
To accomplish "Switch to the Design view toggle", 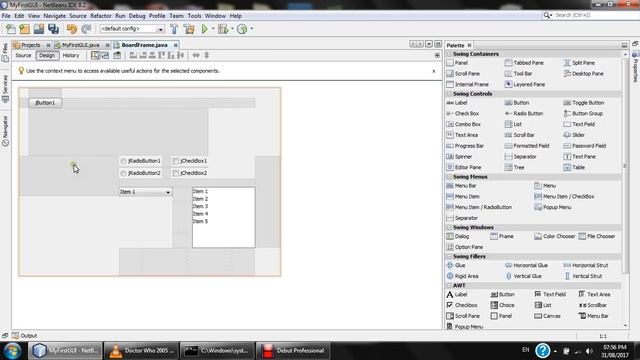I will click(x=47, y=56).
